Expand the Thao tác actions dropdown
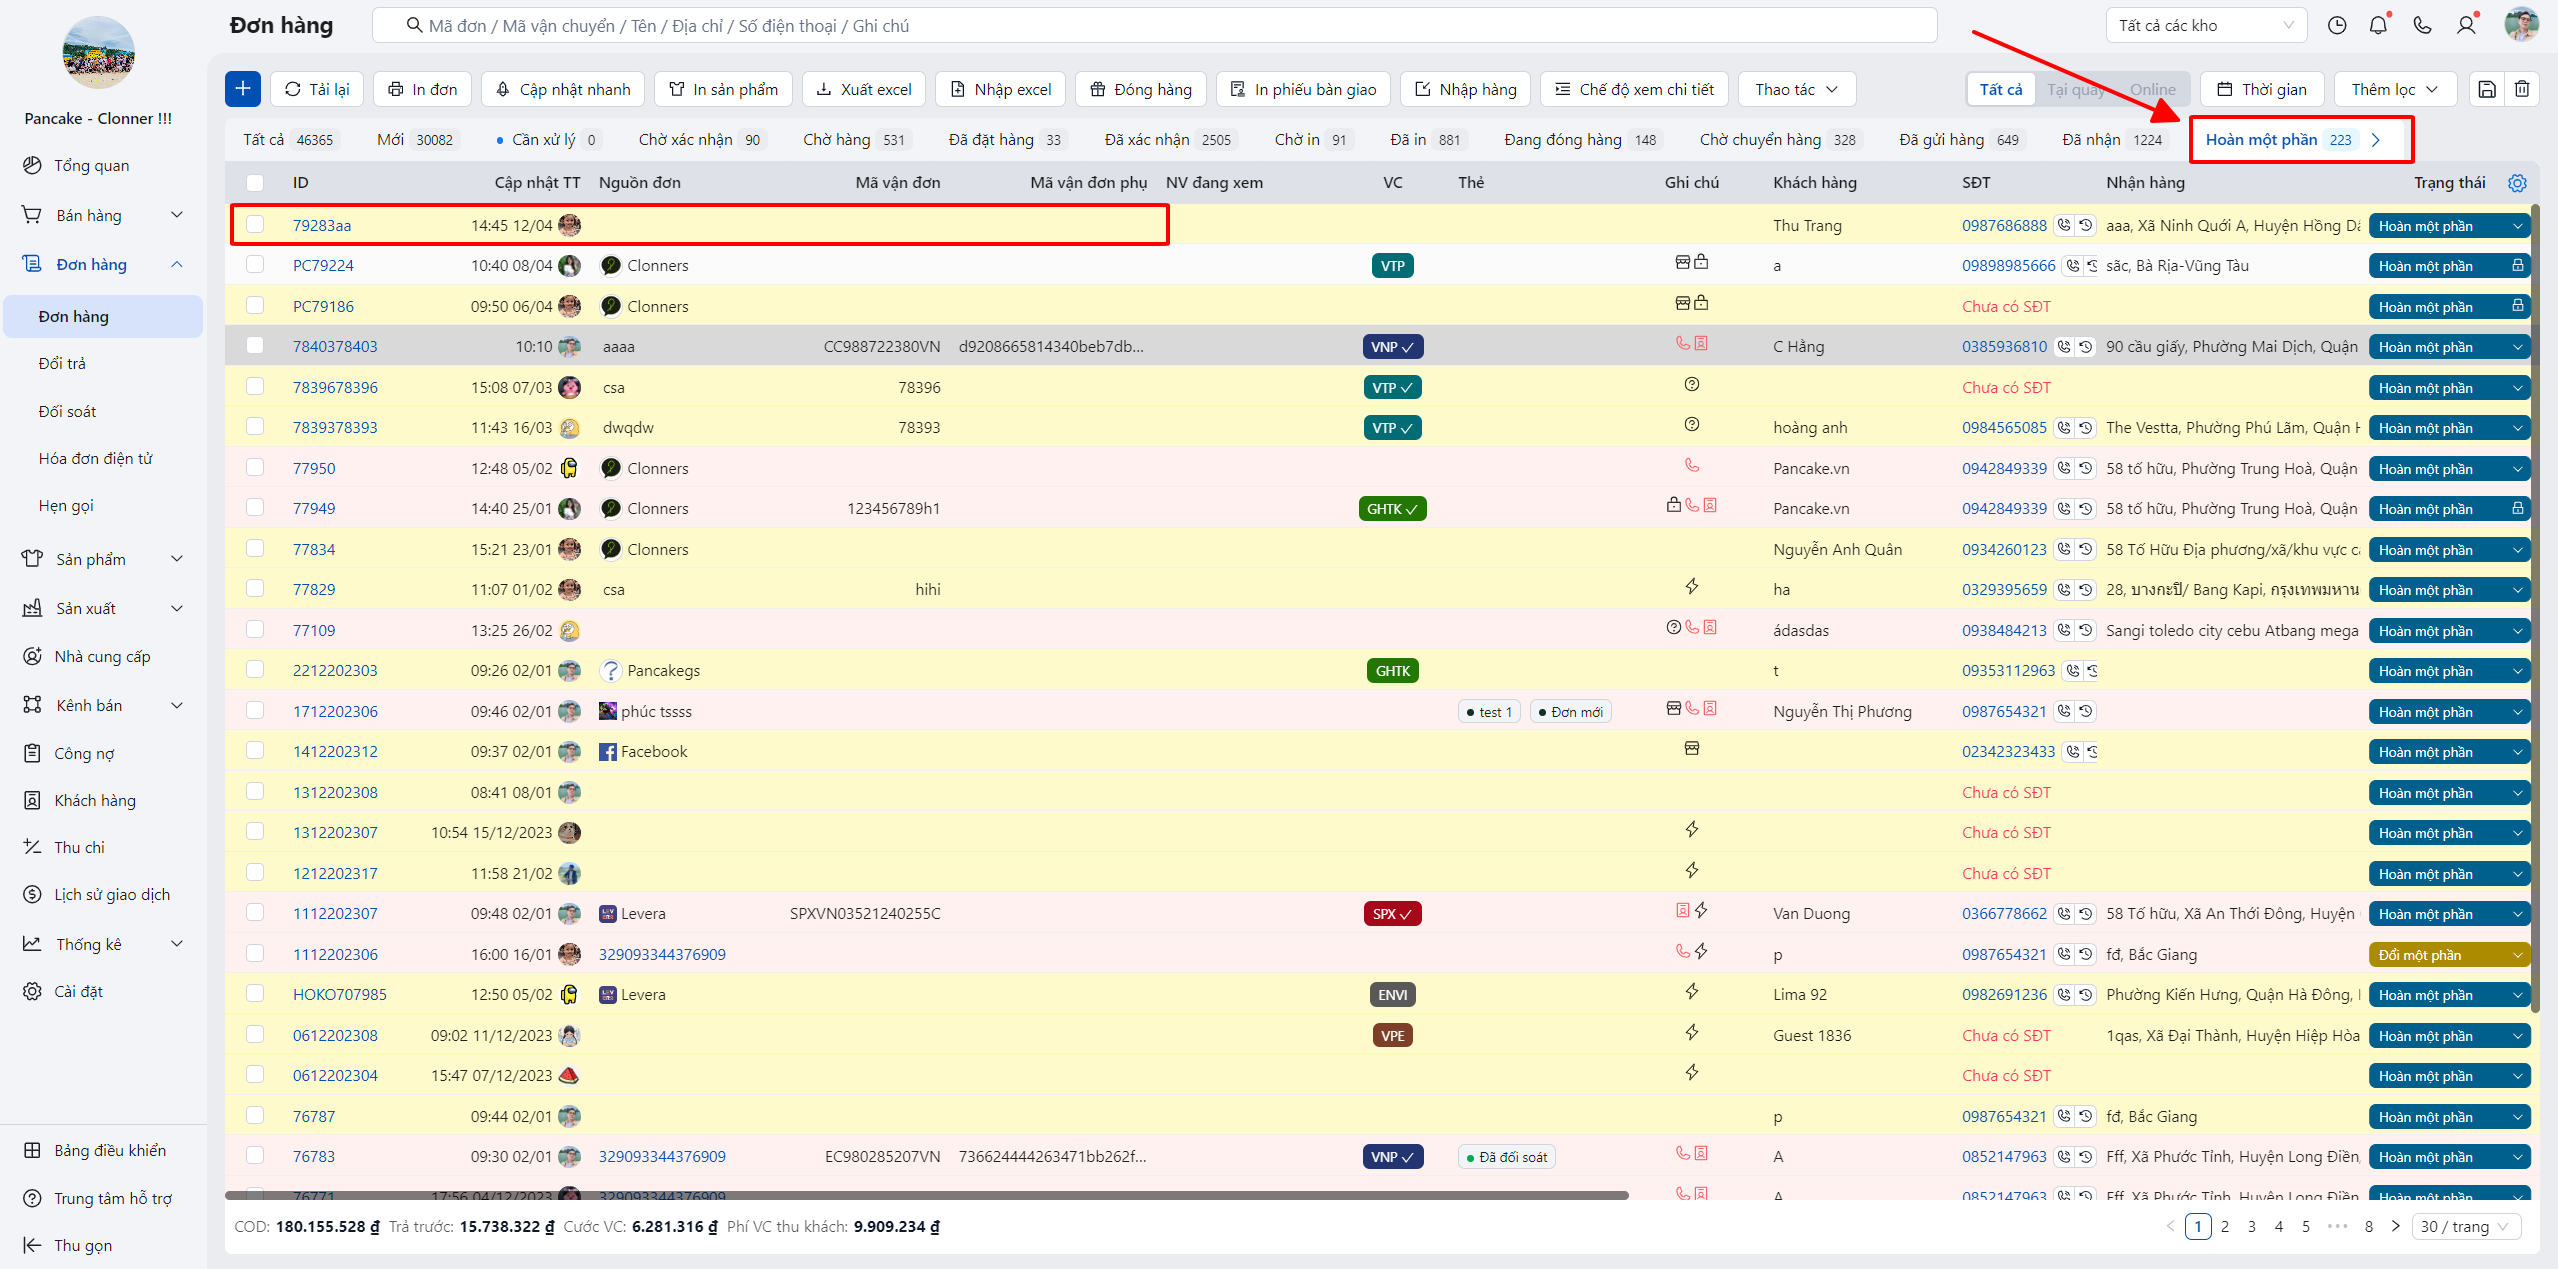Screen dimensions: 2558x1269 1796,89
